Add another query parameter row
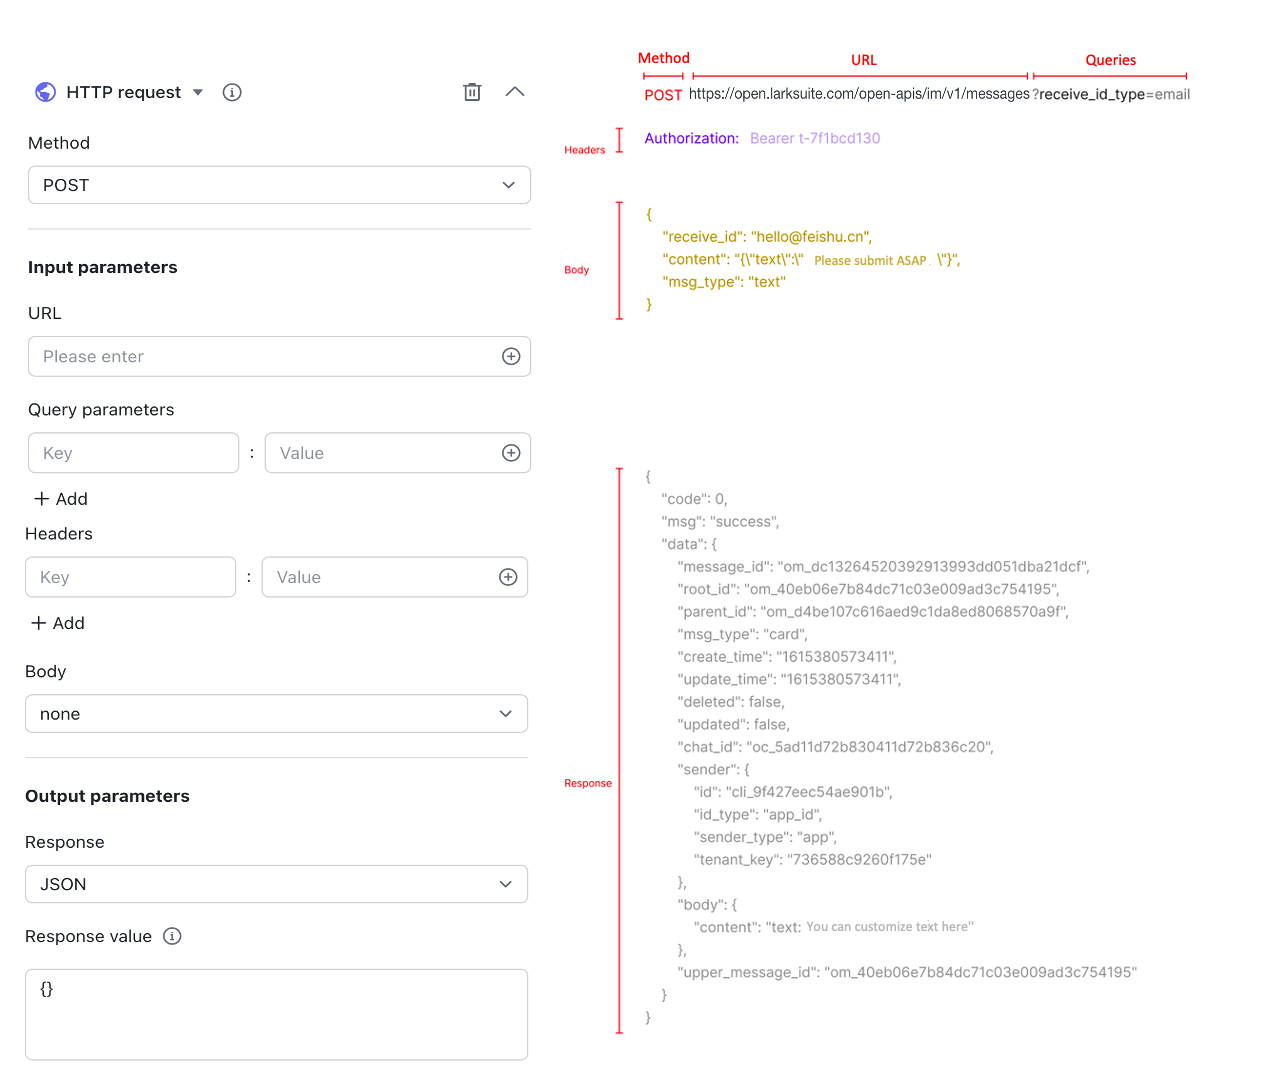The height and width of the screenshot is (1080, 1266). pos(61,499)
